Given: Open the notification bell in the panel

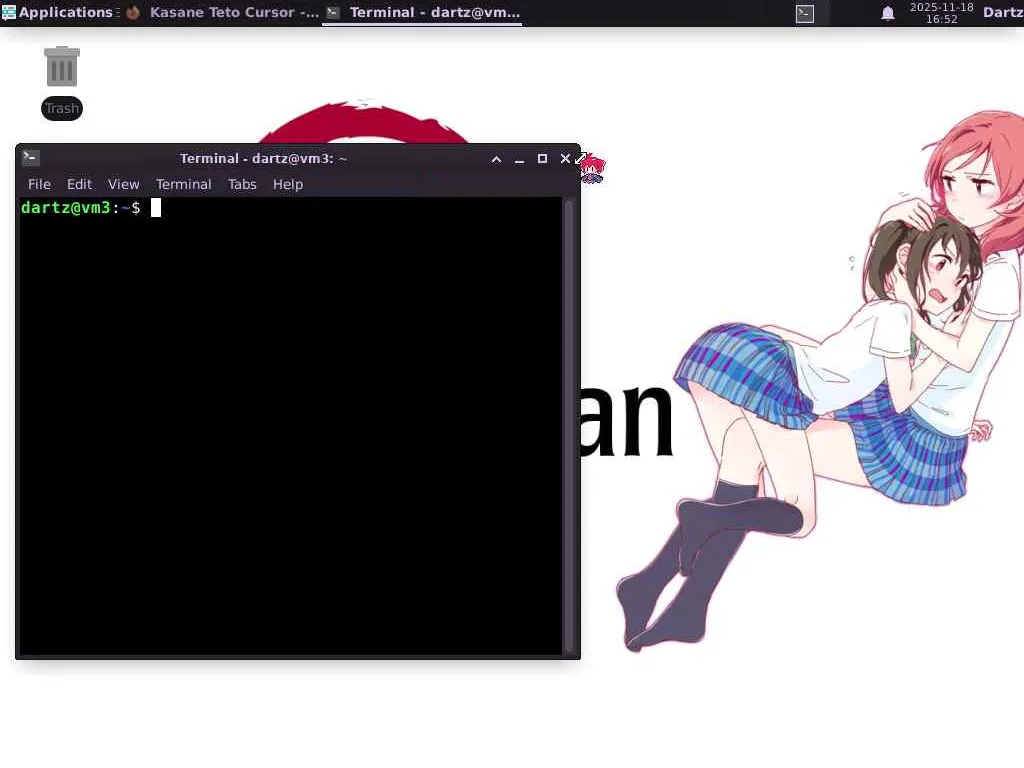Looking at the screenshot, I should coord(888,13).
